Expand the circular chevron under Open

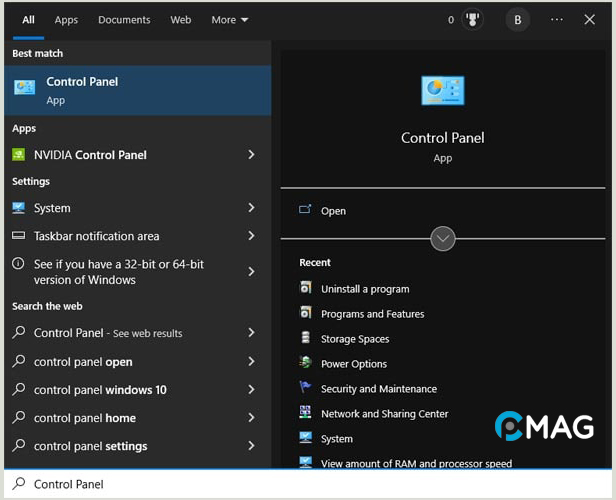point(443,238)
